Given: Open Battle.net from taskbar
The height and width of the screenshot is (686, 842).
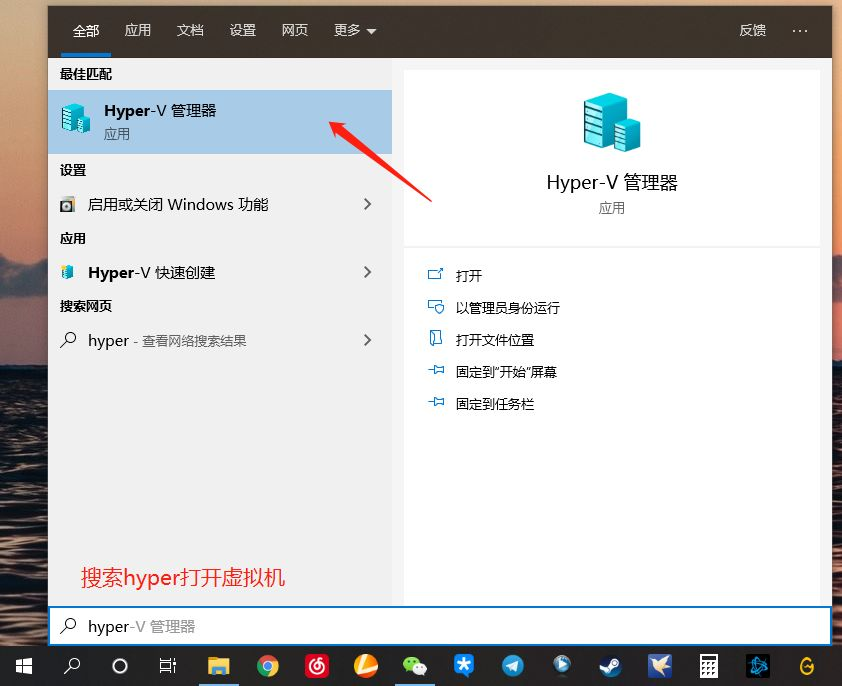Looking at the screenshot, I should pos(758,666).
